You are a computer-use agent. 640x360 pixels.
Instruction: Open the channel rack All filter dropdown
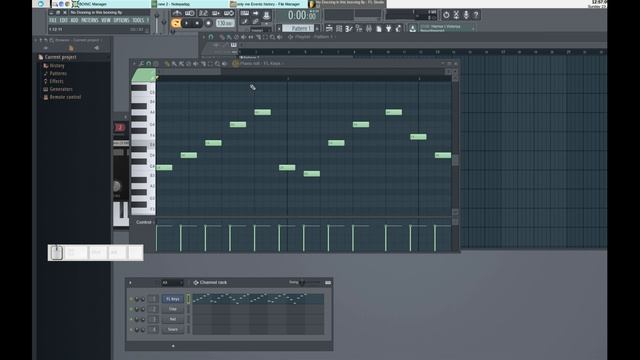tap(172, 282)
